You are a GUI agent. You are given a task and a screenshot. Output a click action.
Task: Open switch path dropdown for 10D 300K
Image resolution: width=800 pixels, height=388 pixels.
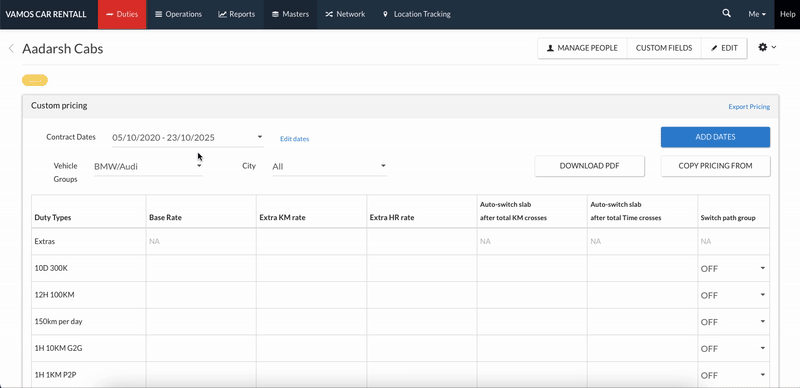click(733, 269)
